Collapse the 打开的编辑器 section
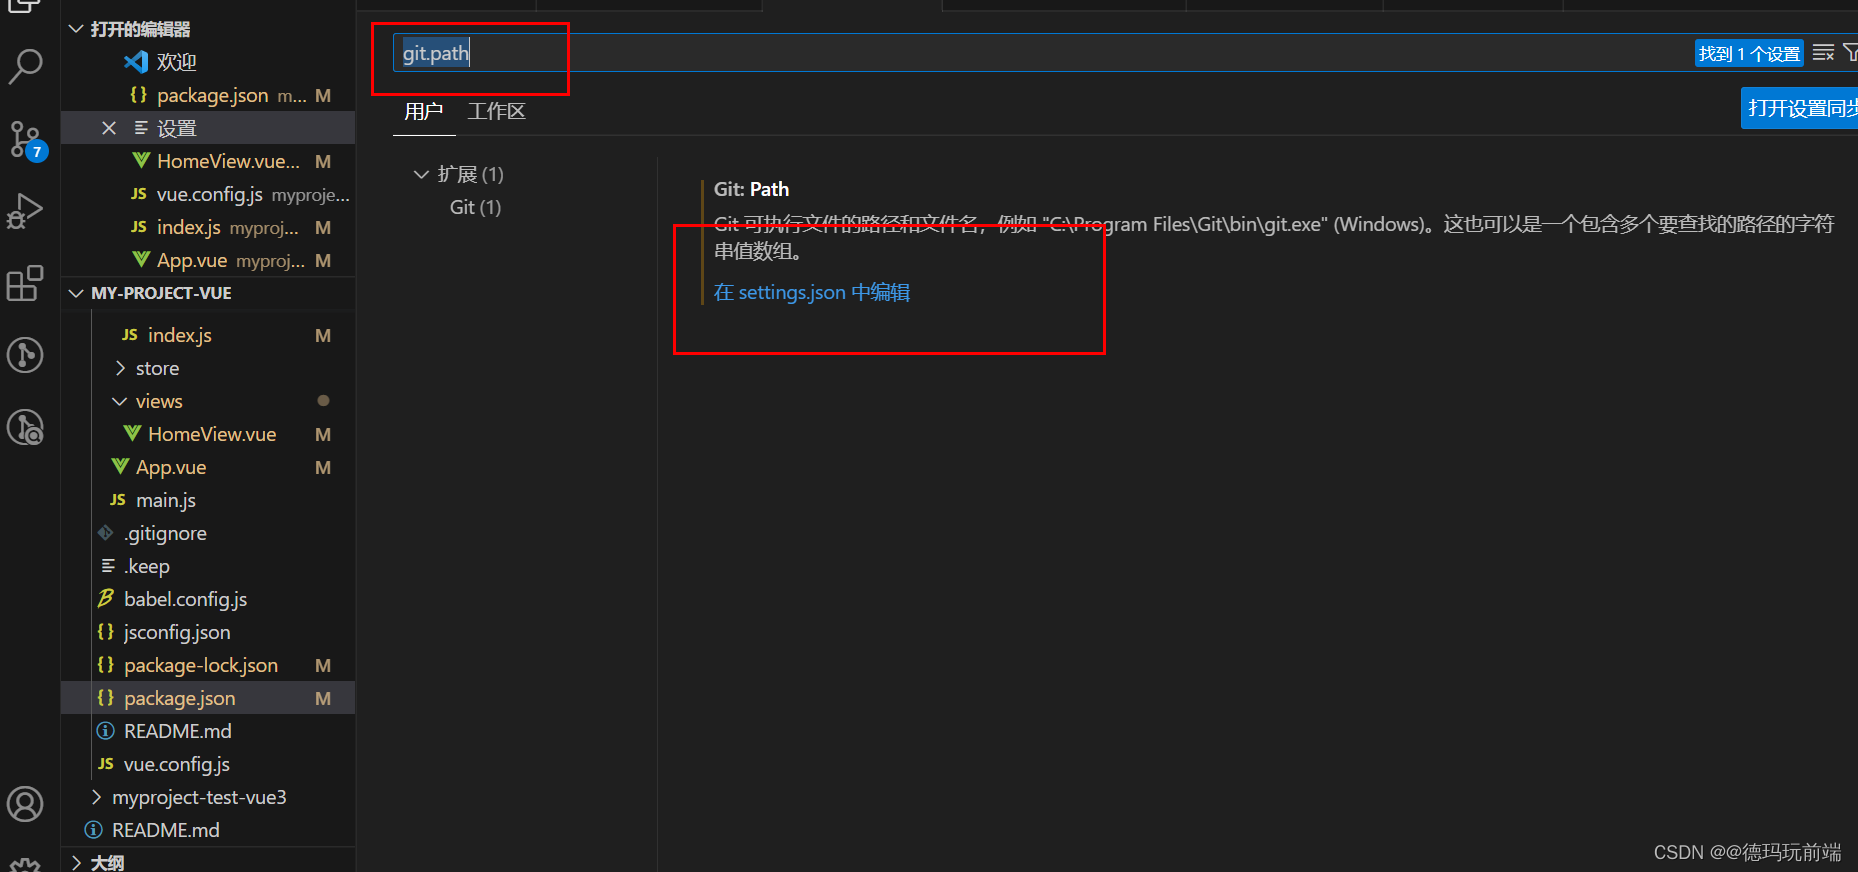This screenshot has height=872, width=1858. (208, 29)
